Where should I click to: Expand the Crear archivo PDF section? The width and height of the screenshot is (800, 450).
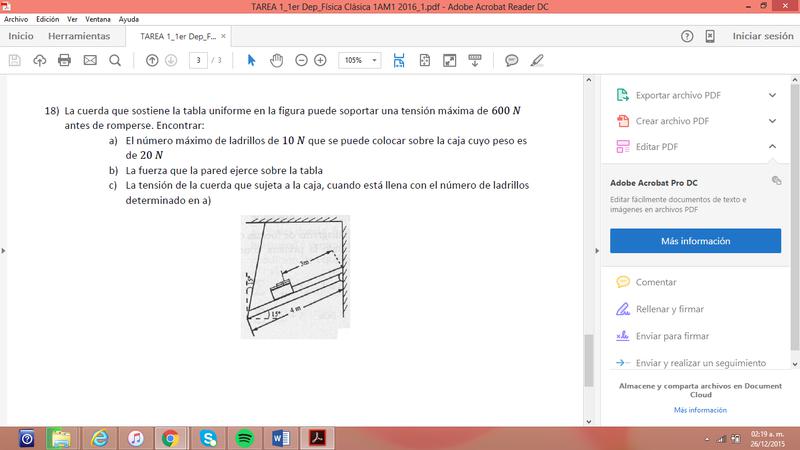(x=772, y=121)
